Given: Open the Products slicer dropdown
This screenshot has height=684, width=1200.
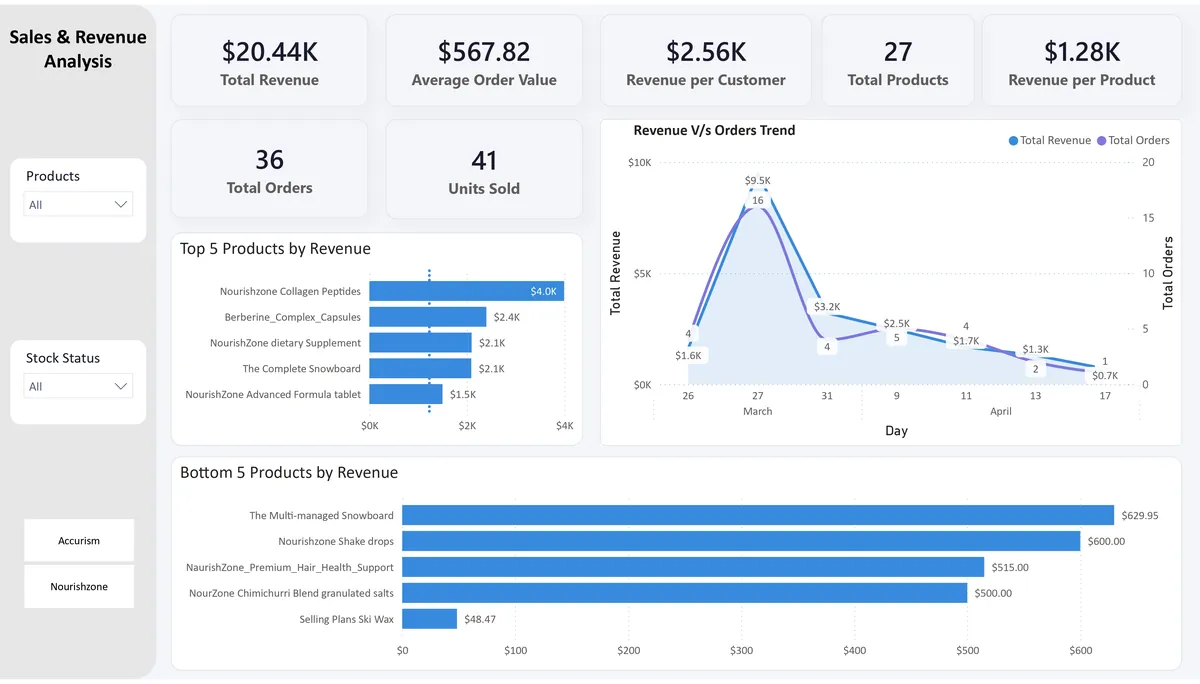Looking at the screenshot, I should click(78, 204).
